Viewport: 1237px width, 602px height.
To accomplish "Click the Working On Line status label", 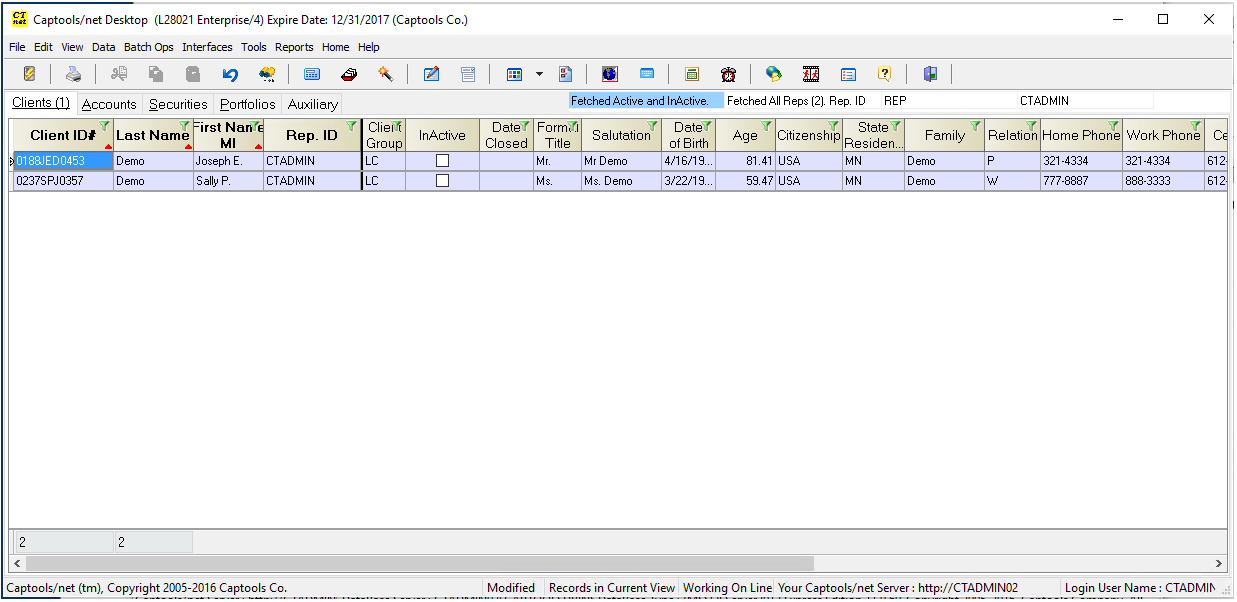I will pyautogui.click(x=727, y=588).
